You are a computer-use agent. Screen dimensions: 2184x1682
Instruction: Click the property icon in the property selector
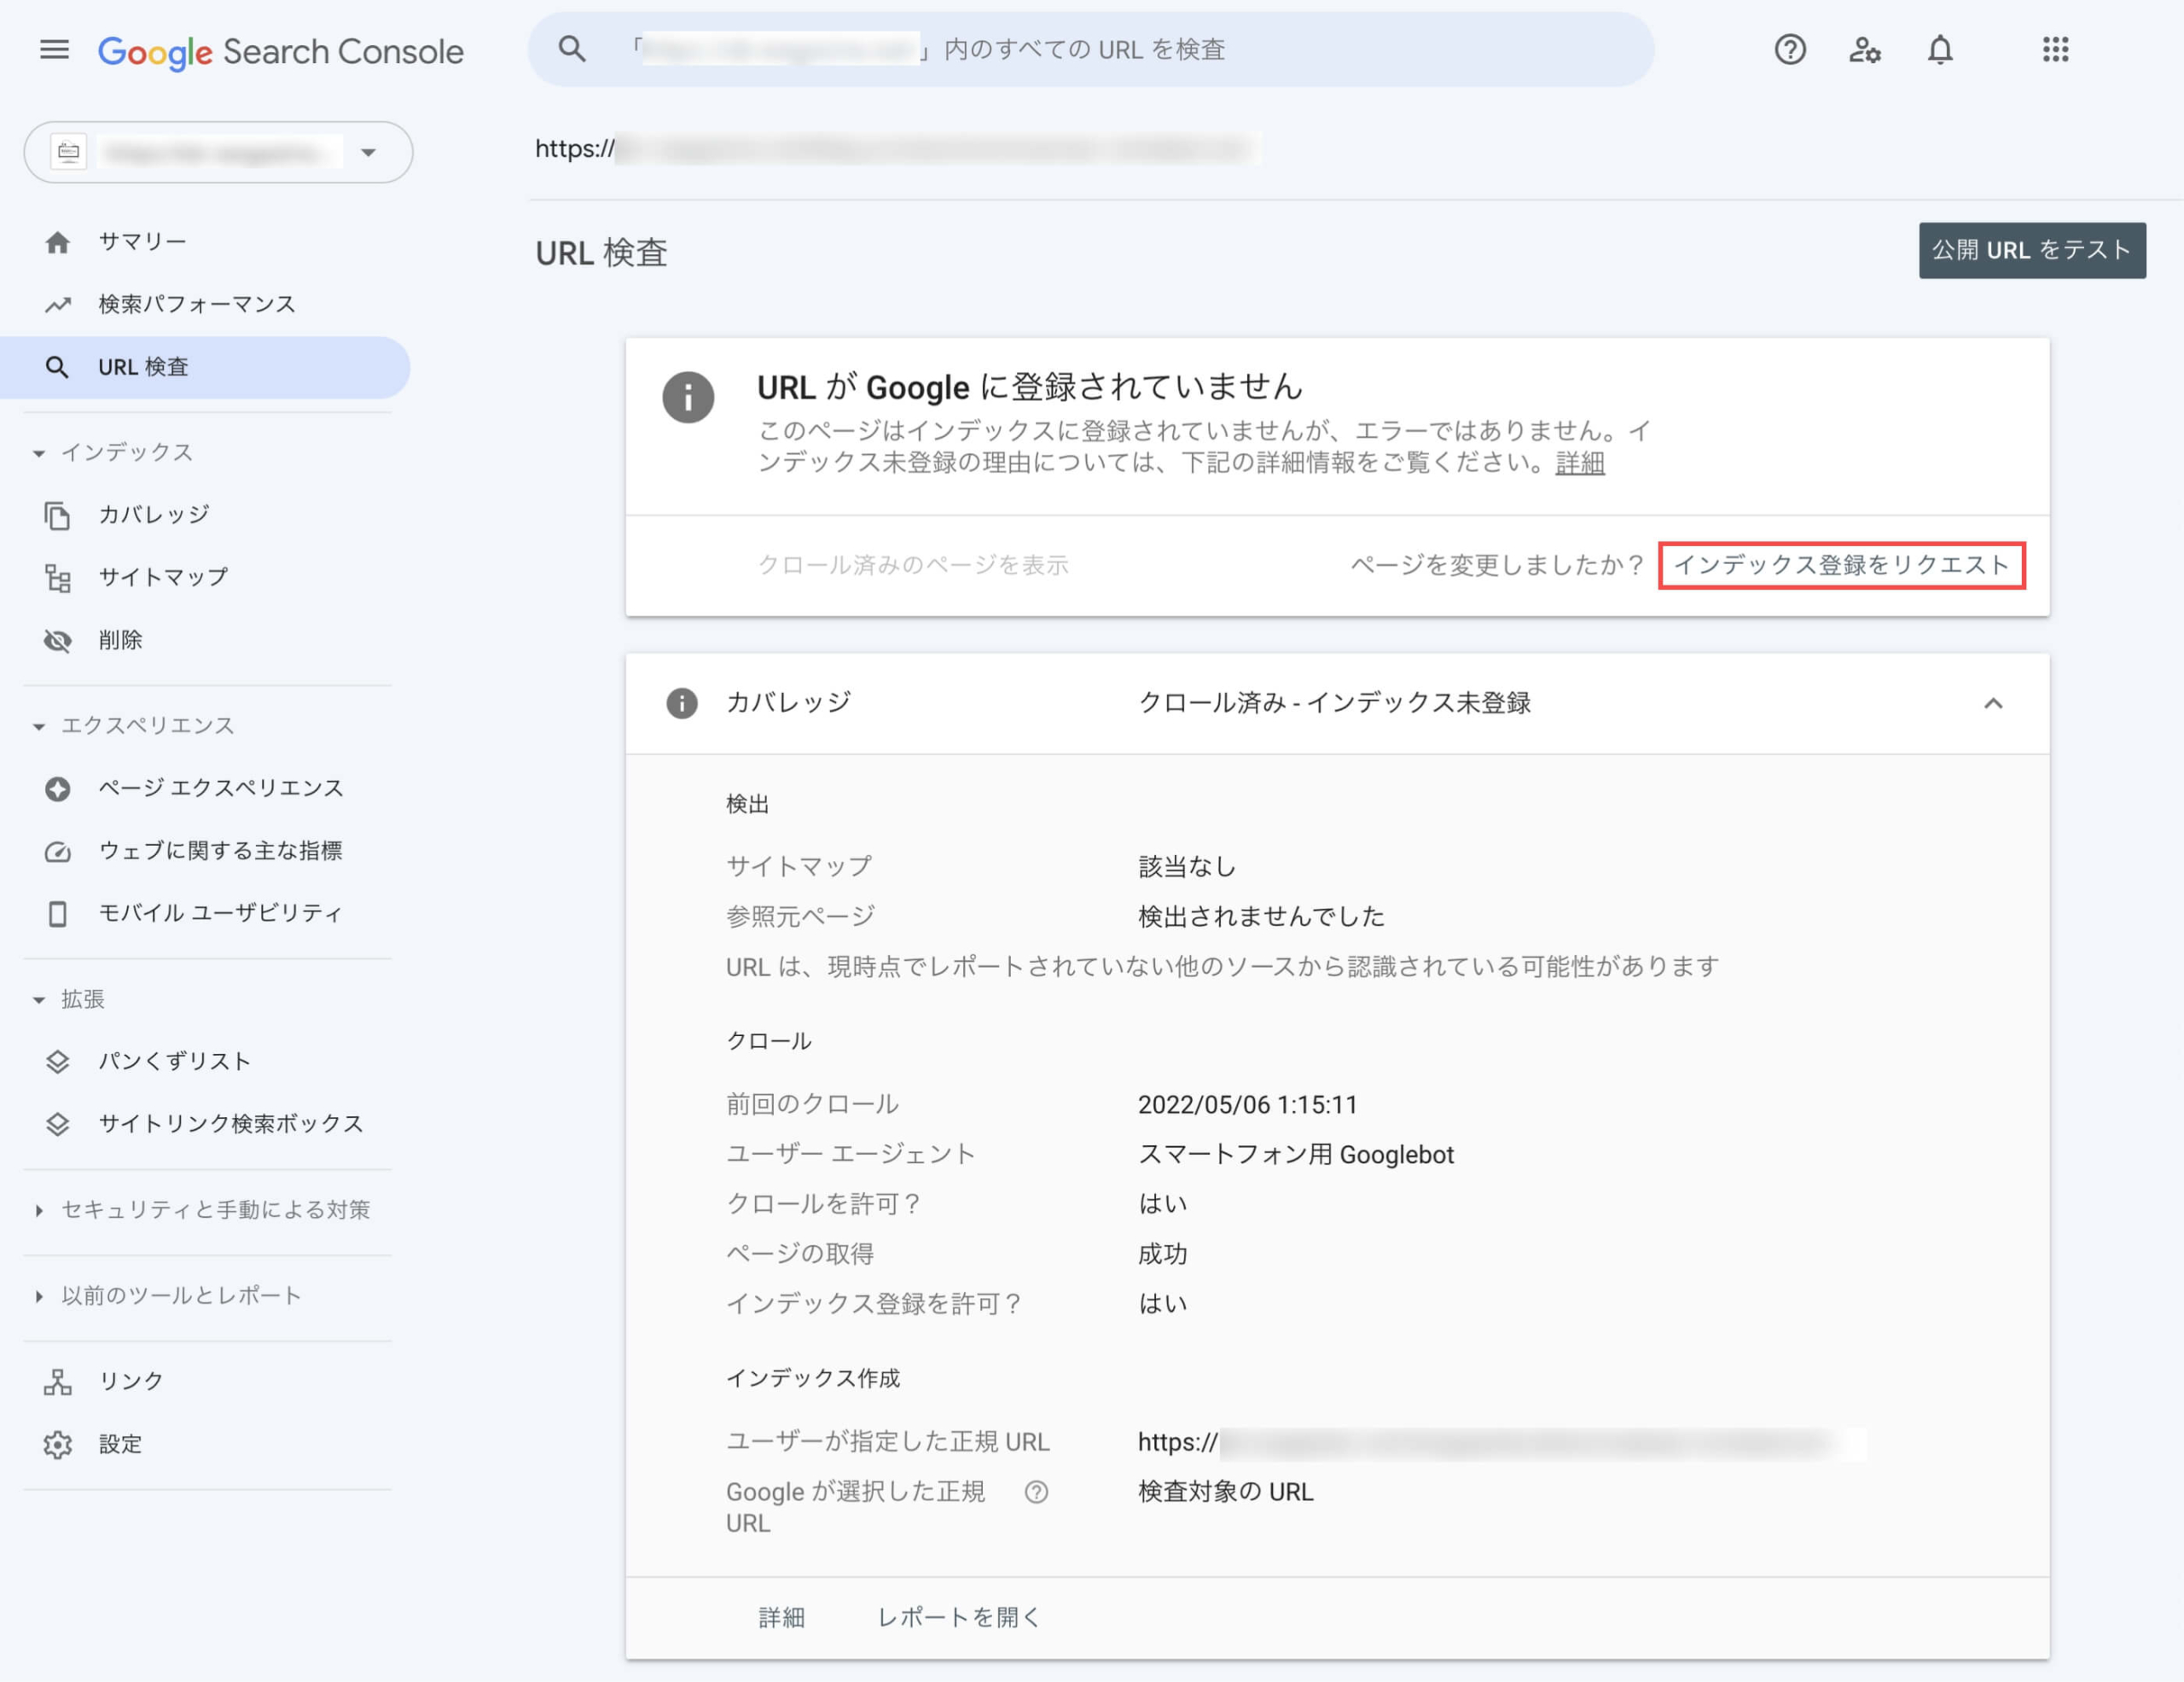coord(68,152)
